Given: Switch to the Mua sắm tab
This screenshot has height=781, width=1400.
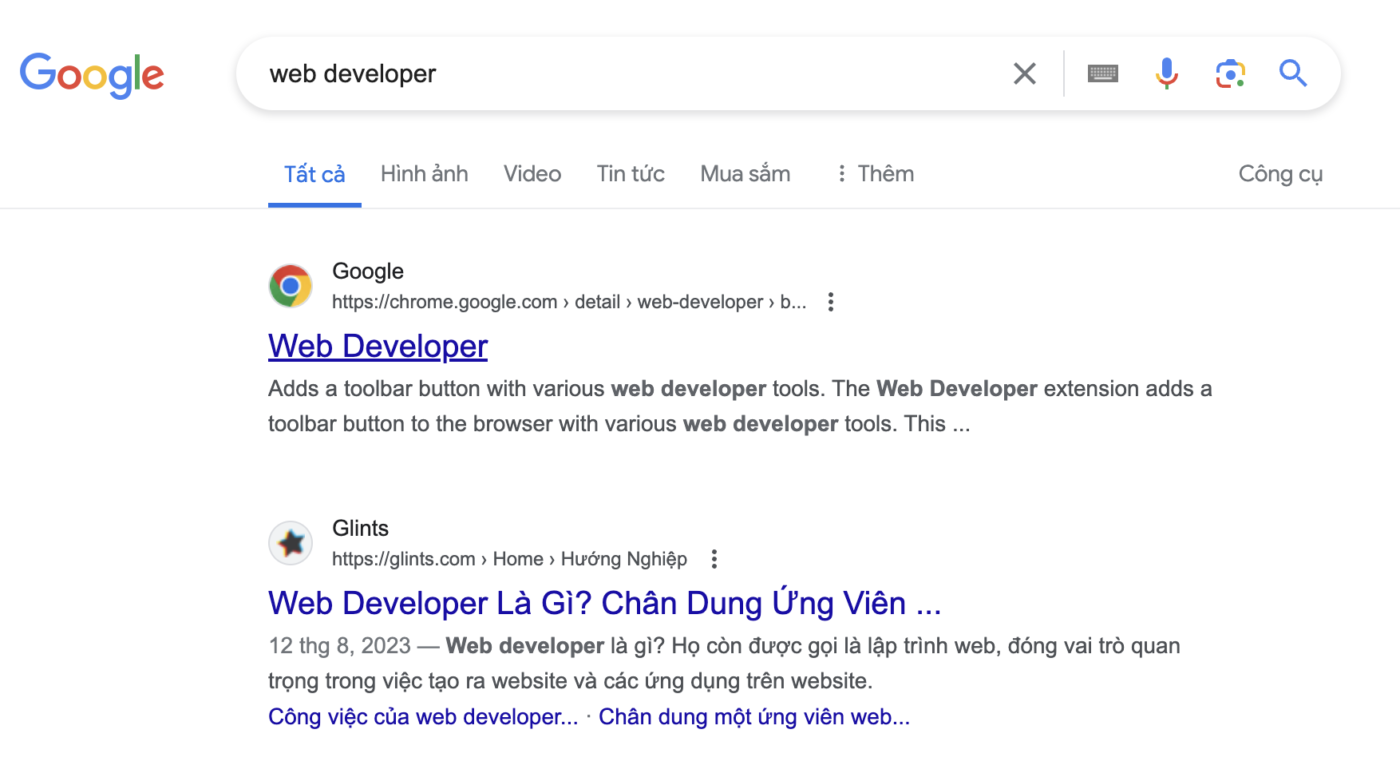Looking at the screenshot, I should point(745,174).
